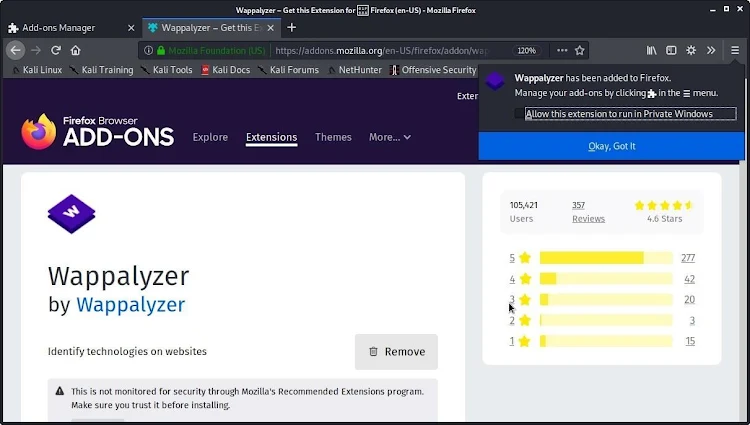750x425 pixels.
Task: Open the Kali Linux bookmark
Action: point(37,70)
